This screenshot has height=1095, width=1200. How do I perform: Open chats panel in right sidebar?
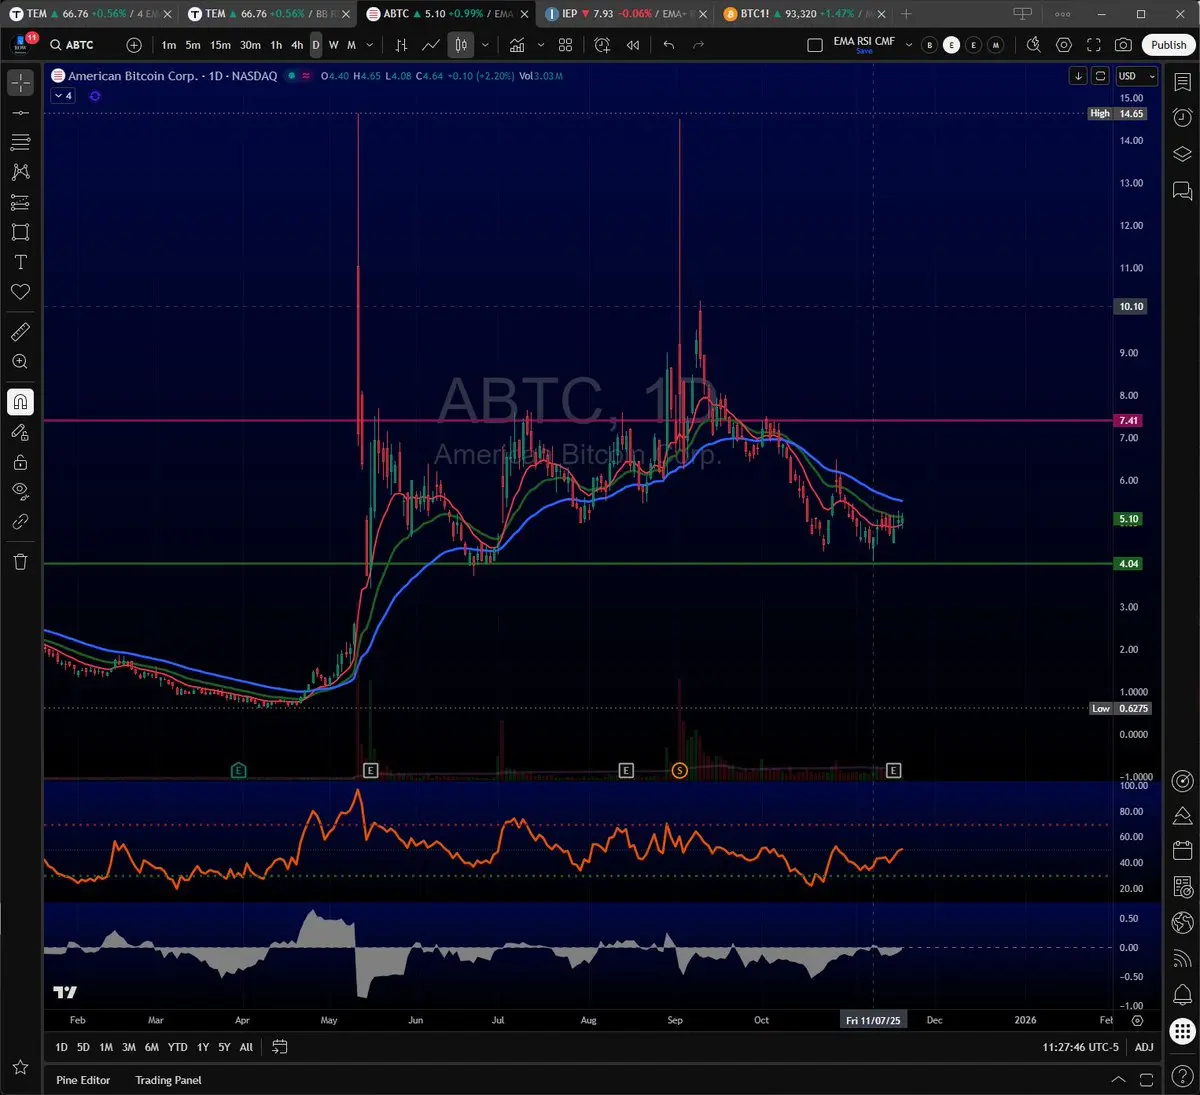click(1182, 190)
